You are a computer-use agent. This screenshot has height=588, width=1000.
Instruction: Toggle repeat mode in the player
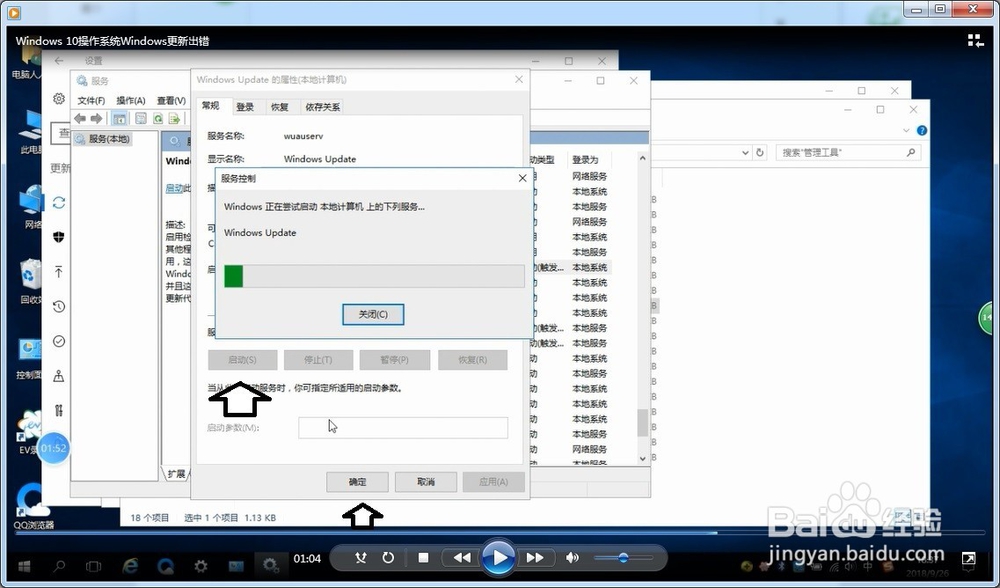388,558
